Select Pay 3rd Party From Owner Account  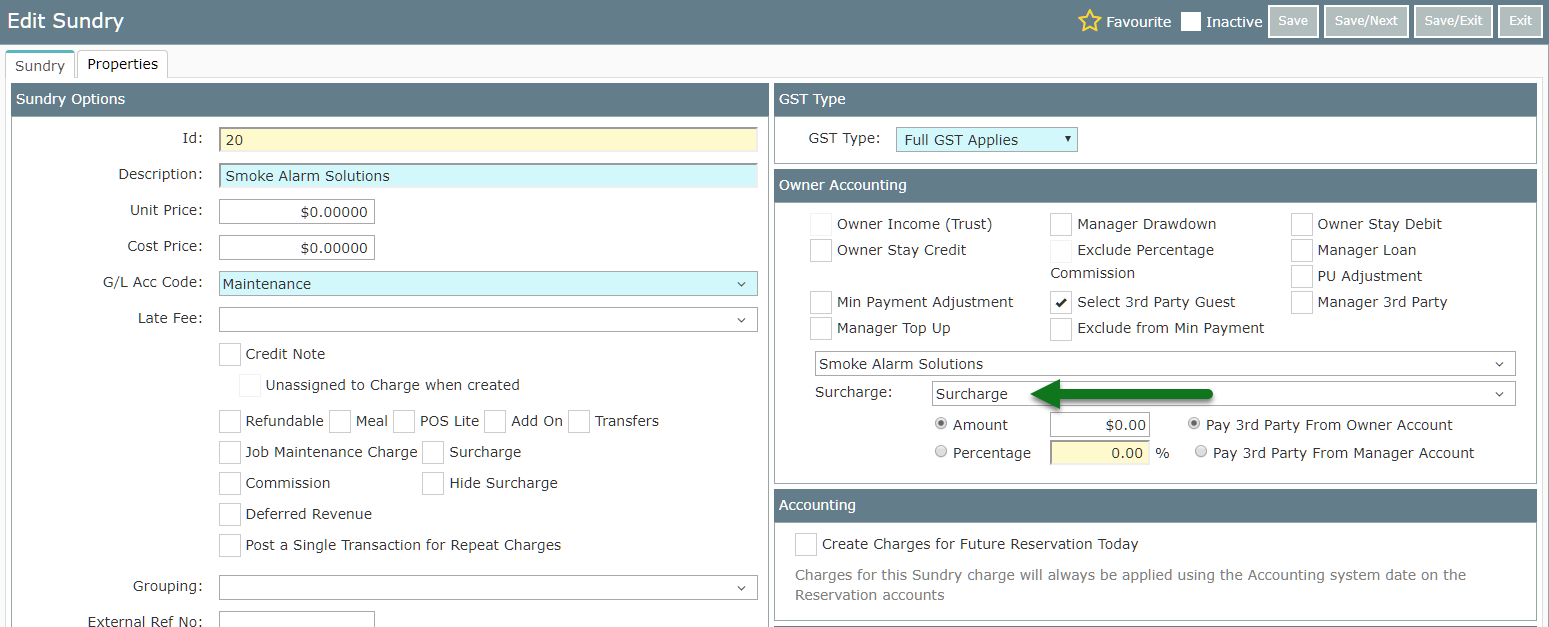tap(1194, 424)
